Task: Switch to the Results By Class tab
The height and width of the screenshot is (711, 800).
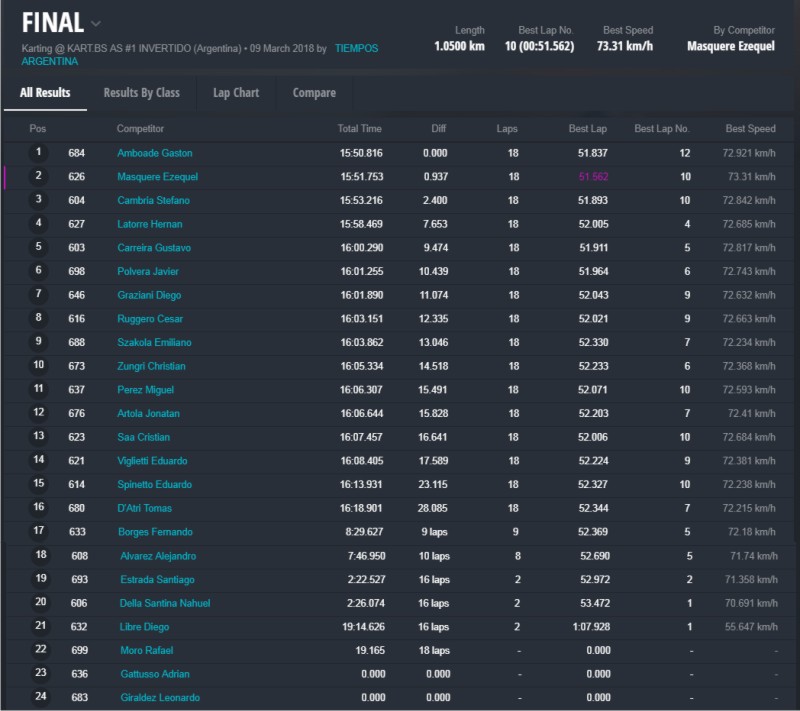Action: (141, 93)
